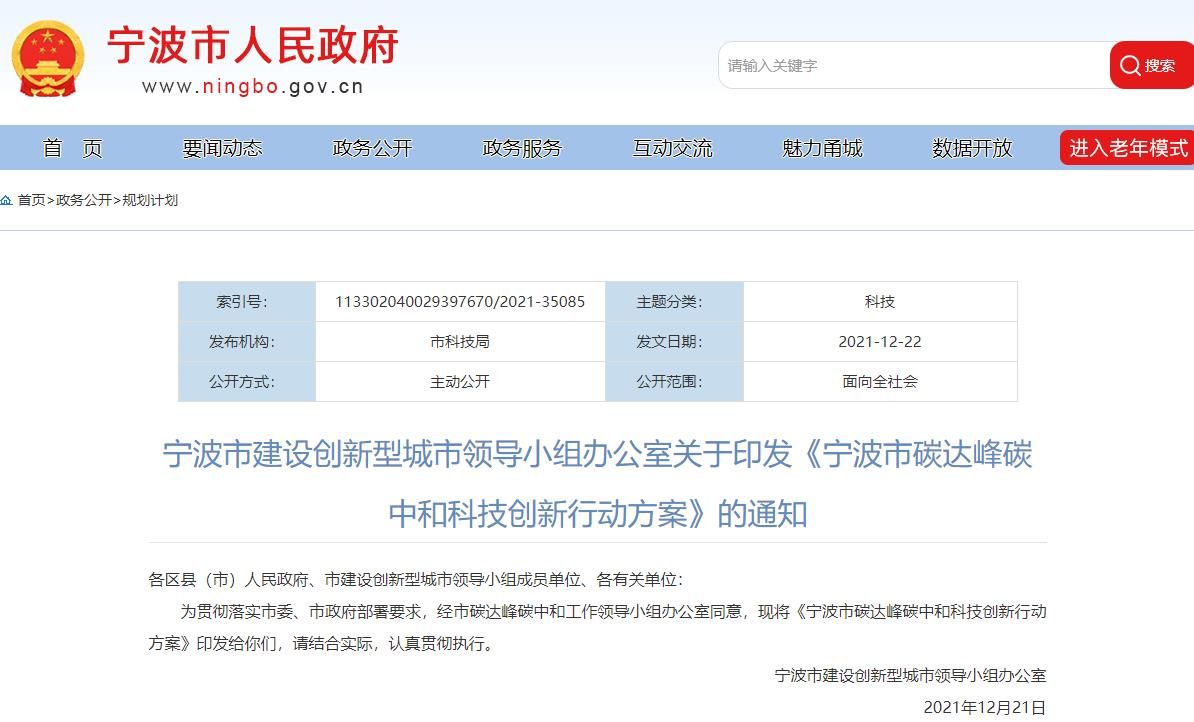Click the line 方案》印发给你们
The height and width of the screenshot is (722, 1194).
324,644
